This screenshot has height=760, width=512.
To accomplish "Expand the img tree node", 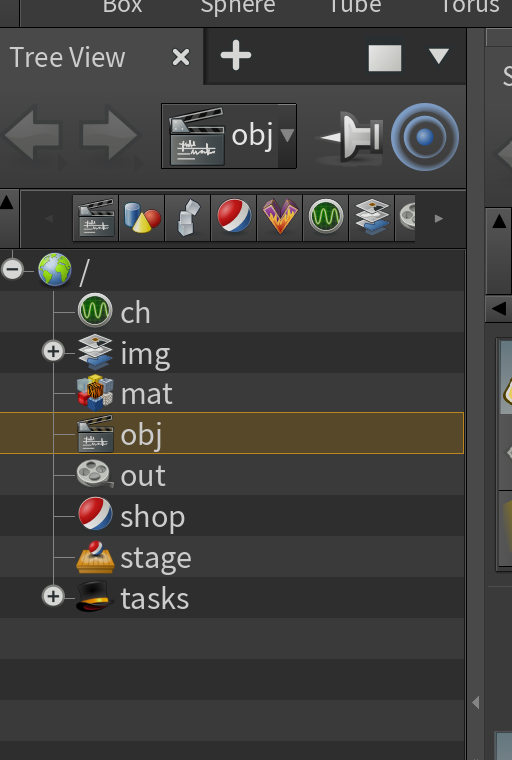I will pos(53,351).
